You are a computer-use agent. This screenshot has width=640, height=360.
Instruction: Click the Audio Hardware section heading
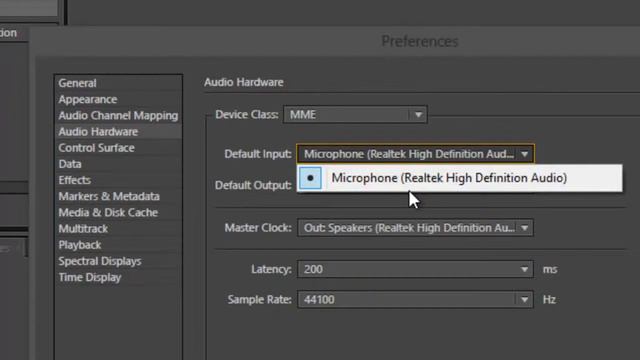click(x=244, y=82)
